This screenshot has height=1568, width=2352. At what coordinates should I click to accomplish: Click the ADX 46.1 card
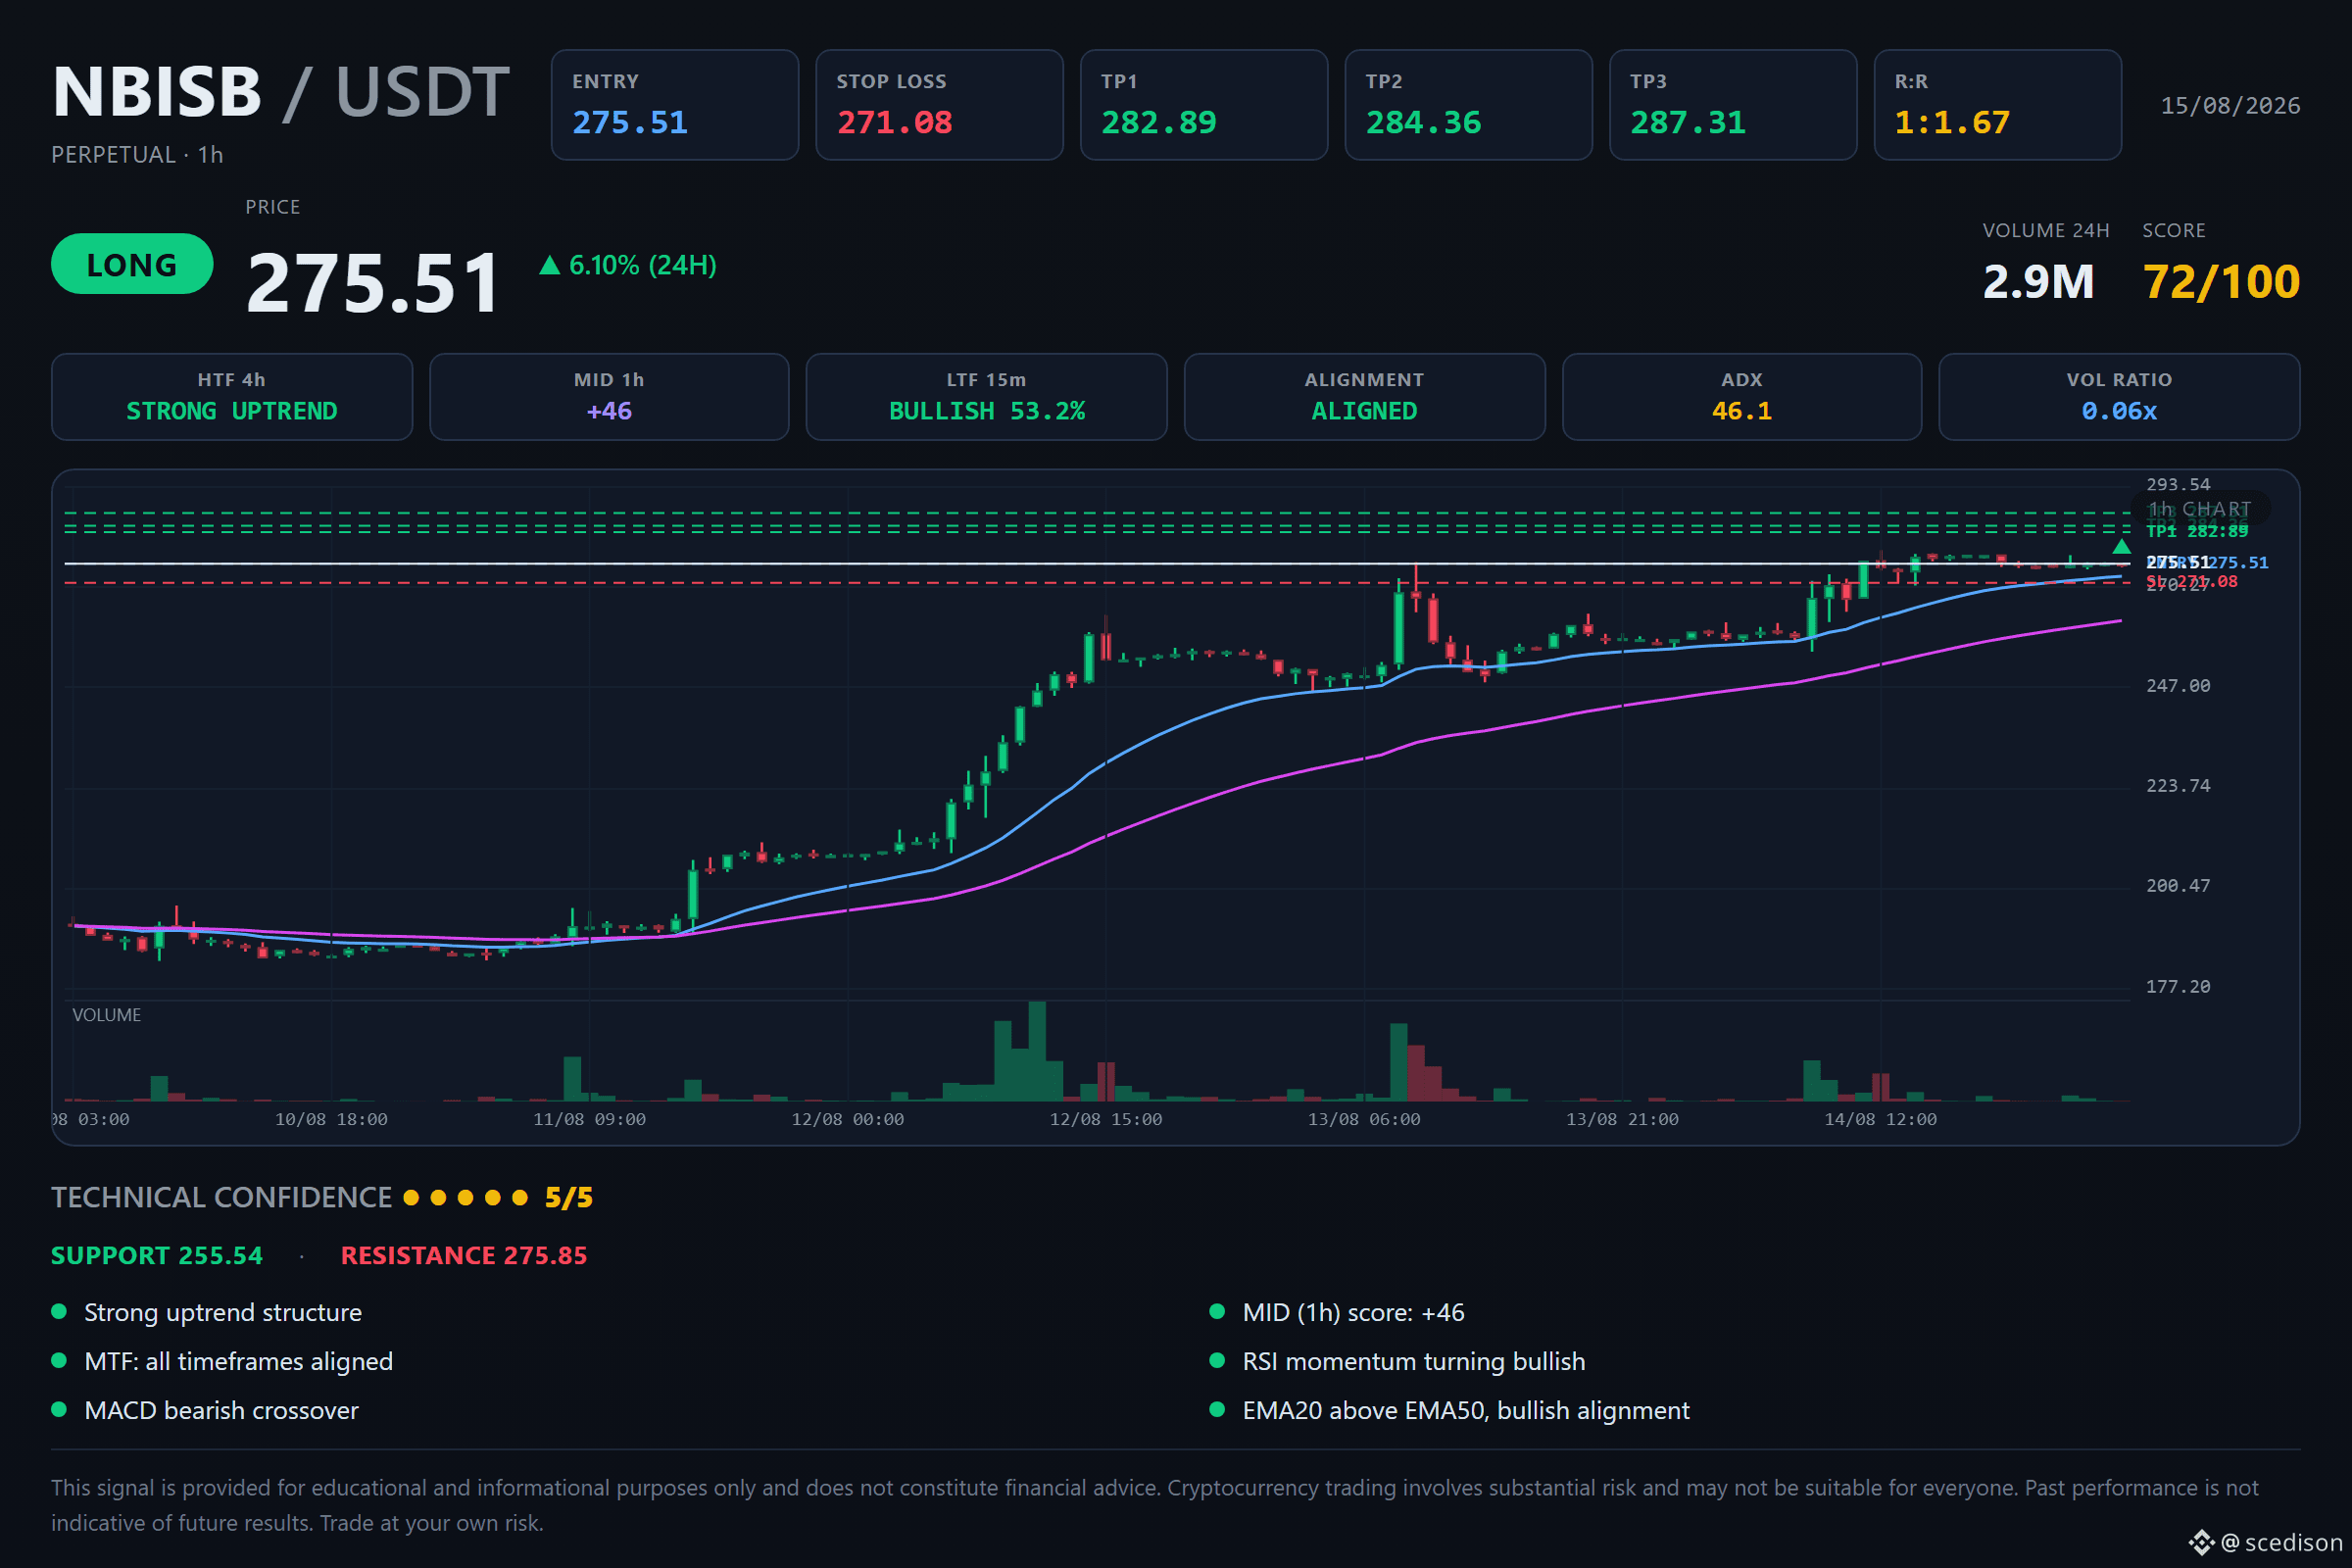point(1742,397)
